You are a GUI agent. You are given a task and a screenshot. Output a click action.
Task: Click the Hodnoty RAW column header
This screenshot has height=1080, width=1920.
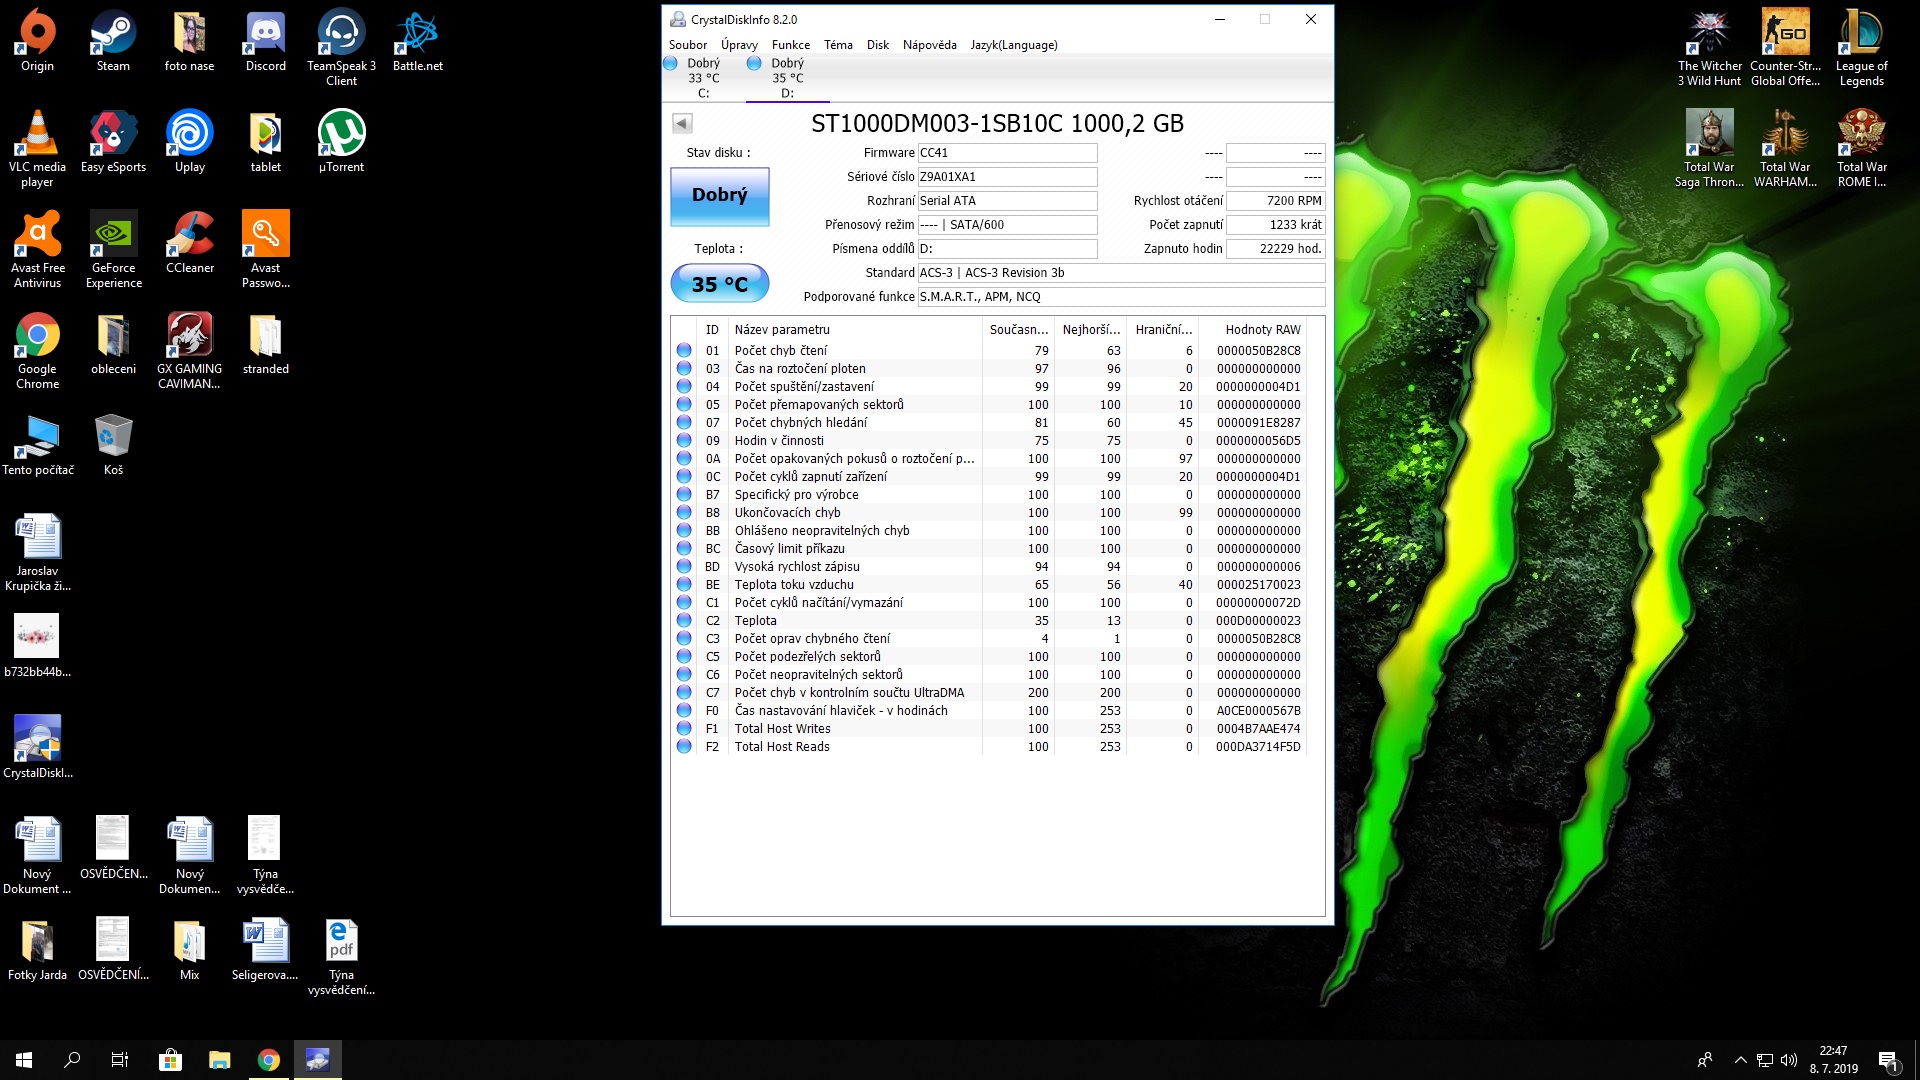(1262, 330)
